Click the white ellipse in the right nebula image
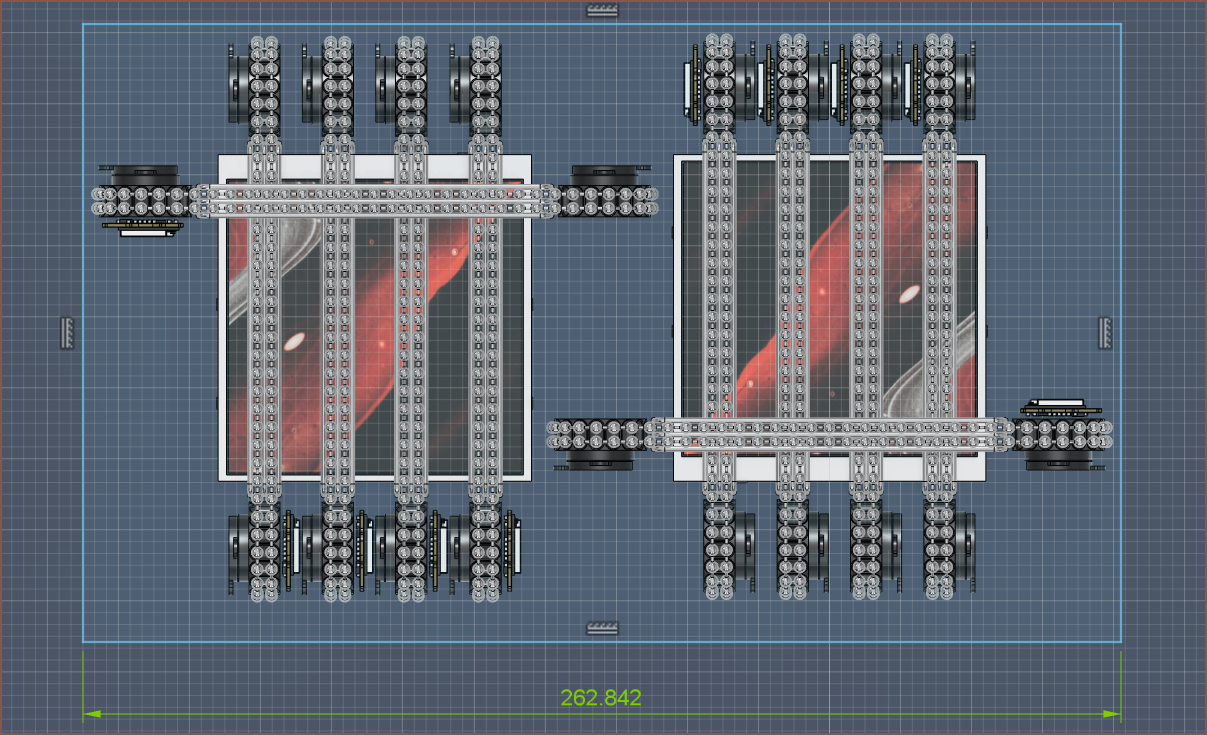 [909, 294]
